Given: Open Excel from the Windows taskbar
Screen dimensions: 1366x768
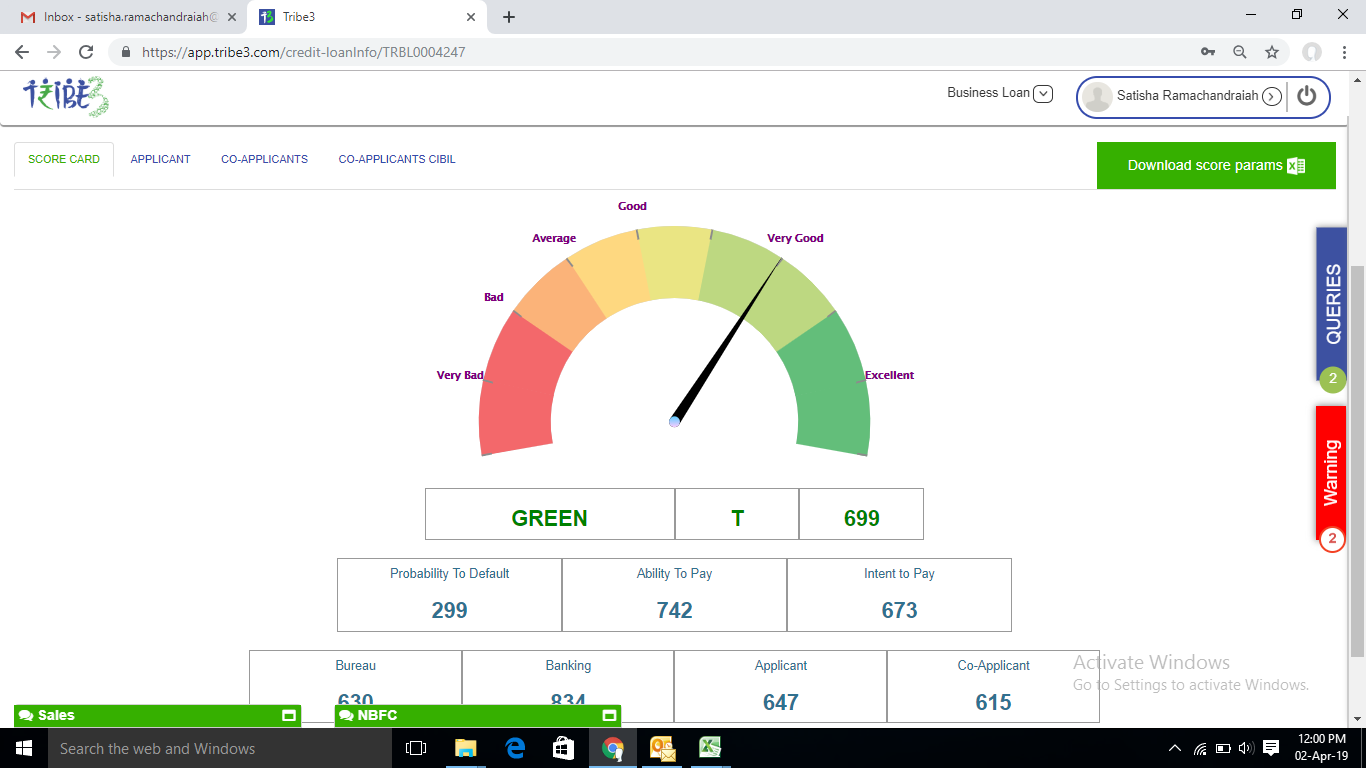Looking at the screenshot, I should [x=710, y=748].
